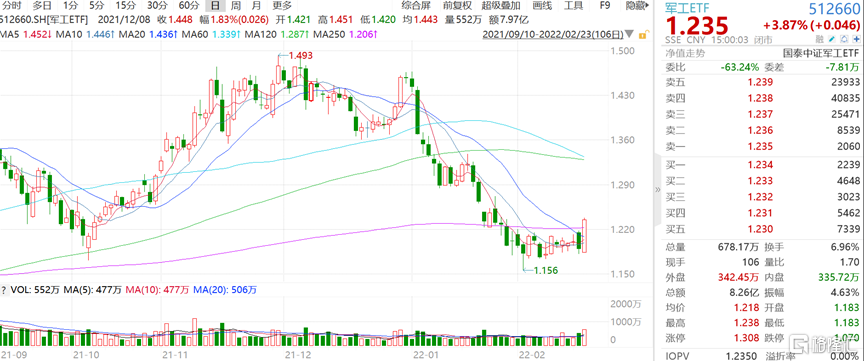Select the 卖二 price 1.236 row
The image size is (864, 361).
click(762, 131)
